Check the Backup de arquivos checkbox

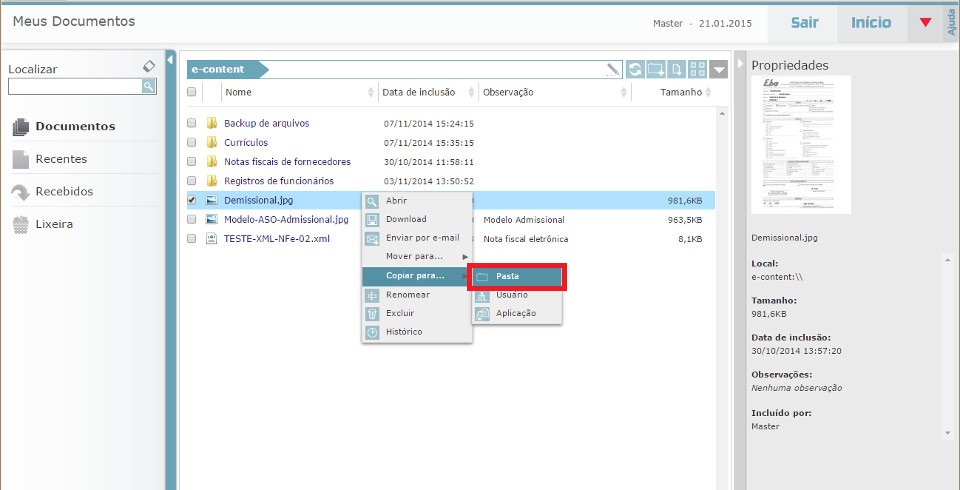[x=192, y=123]
